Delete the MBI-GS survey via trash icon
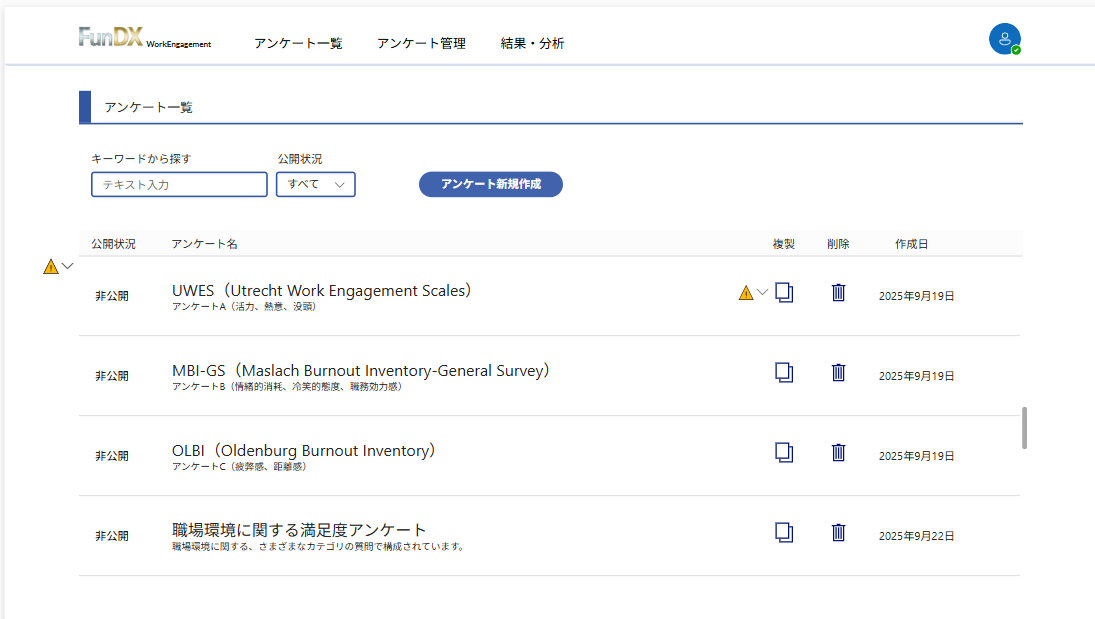The image size is (1095, 619). pyautogui.click(x=838, y=372)
